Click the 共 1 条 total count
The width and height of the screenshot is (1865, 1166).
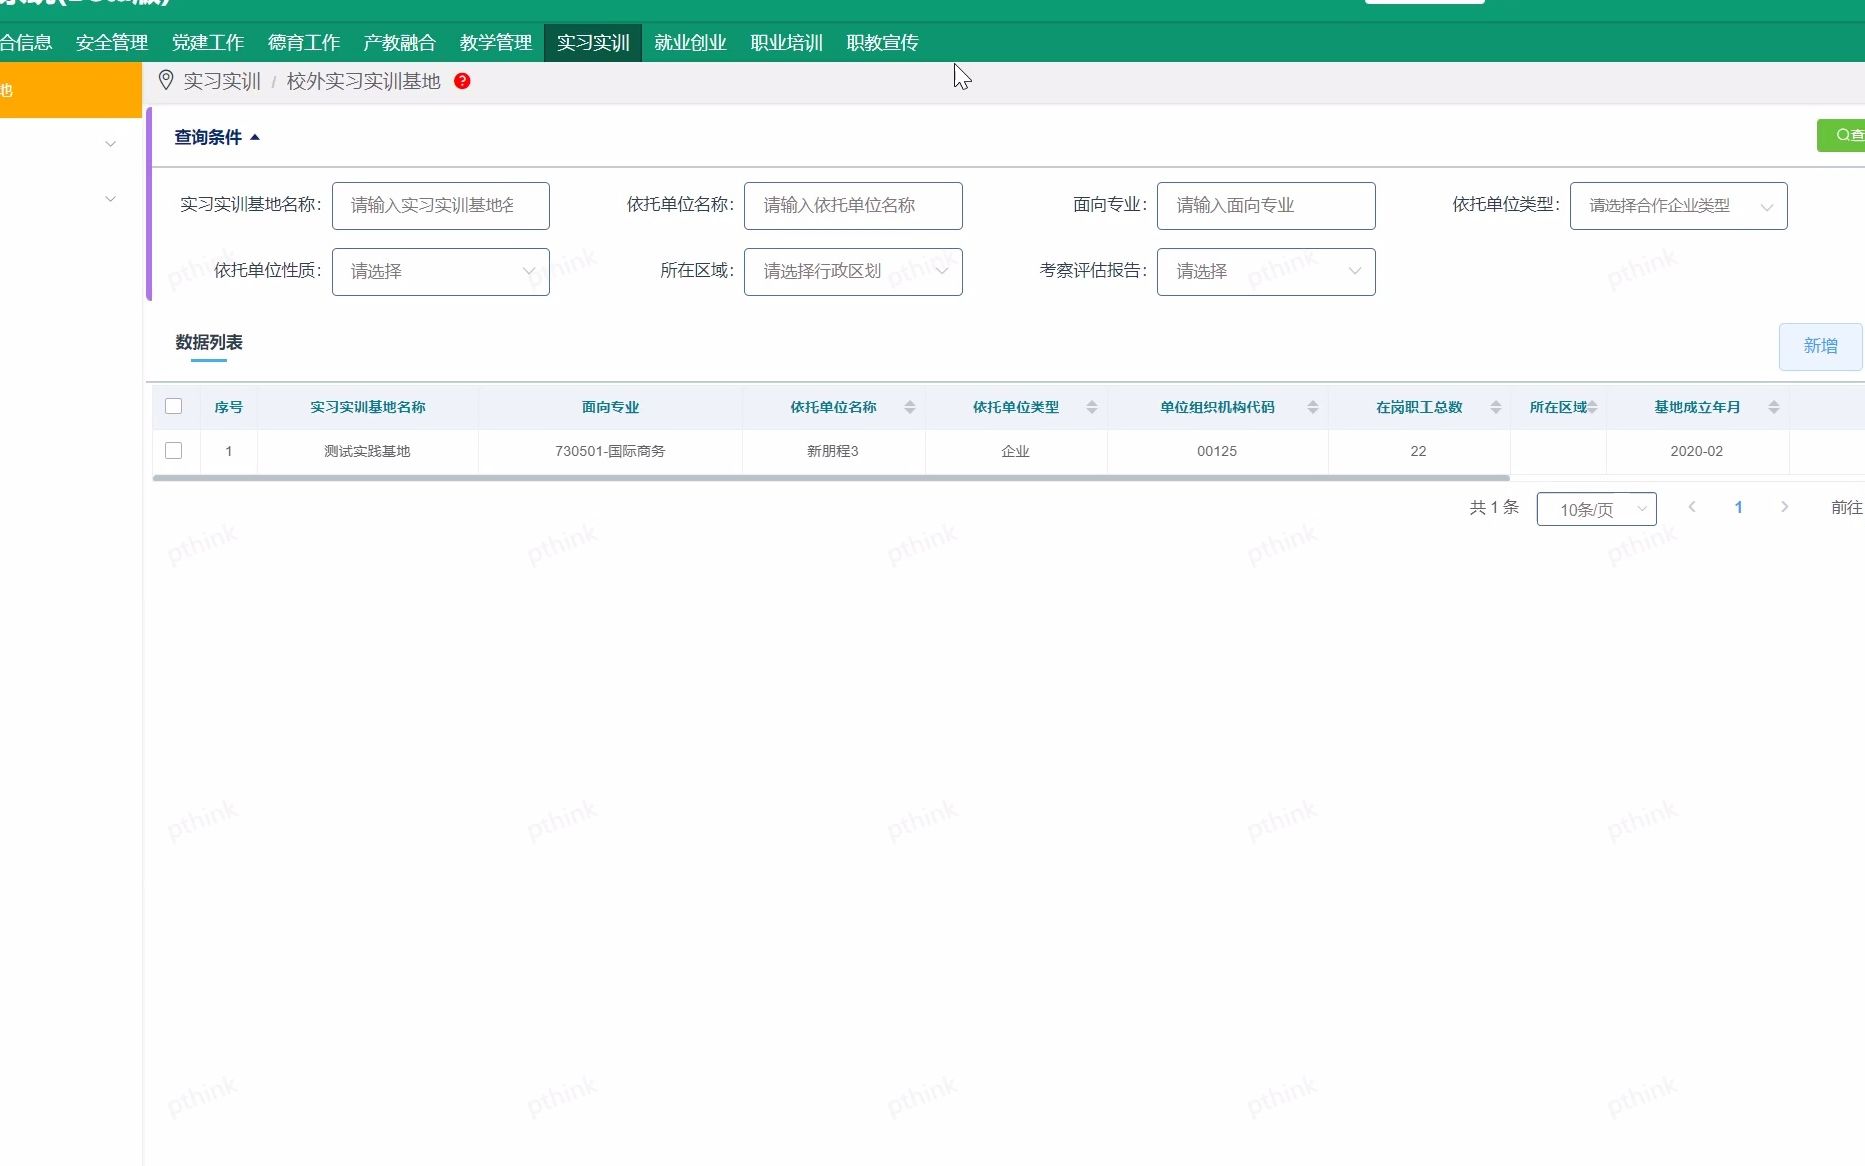[x=1494, y=508]
